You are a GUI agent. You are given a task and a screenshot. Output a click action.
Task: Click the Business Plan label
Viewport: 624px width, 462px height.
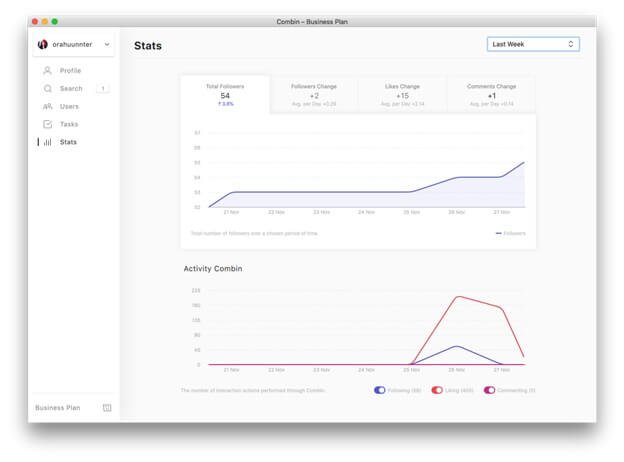pyautogui.click(x=58, y=407)
